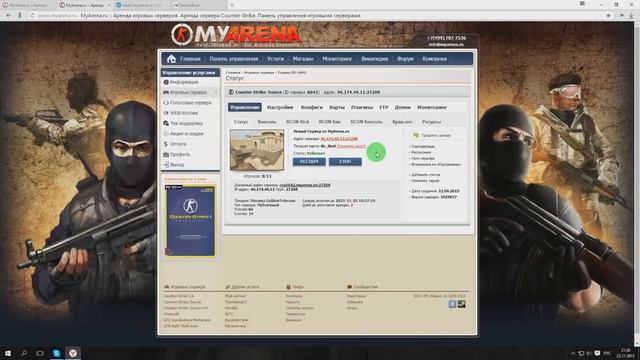Open the RCON Консоль sub-tab

(366, 122)
